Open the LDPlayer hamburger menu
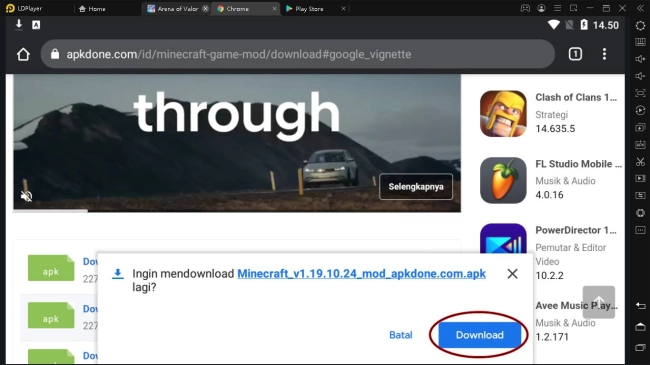The height and width of the screenshot is (365, 650). 558,8
